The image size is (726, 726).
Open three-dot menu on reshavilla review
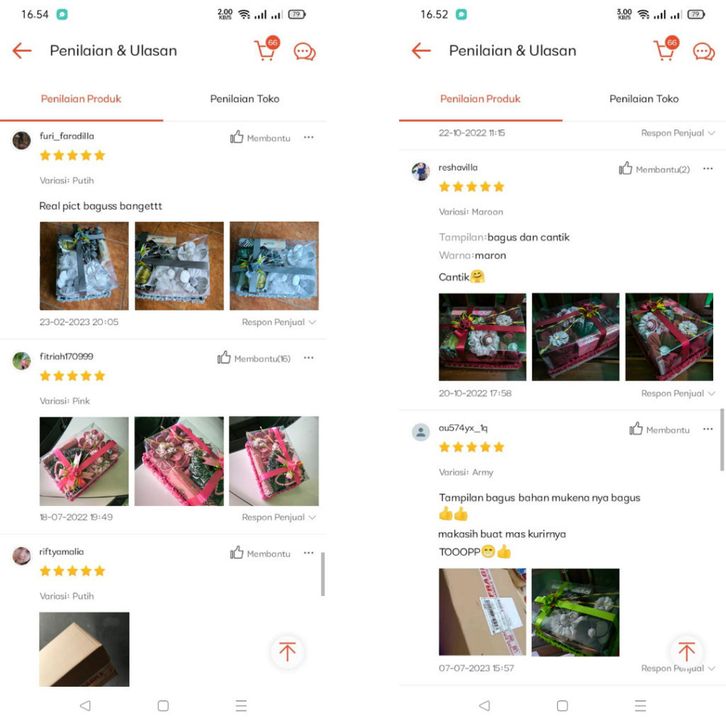[707, 169]
